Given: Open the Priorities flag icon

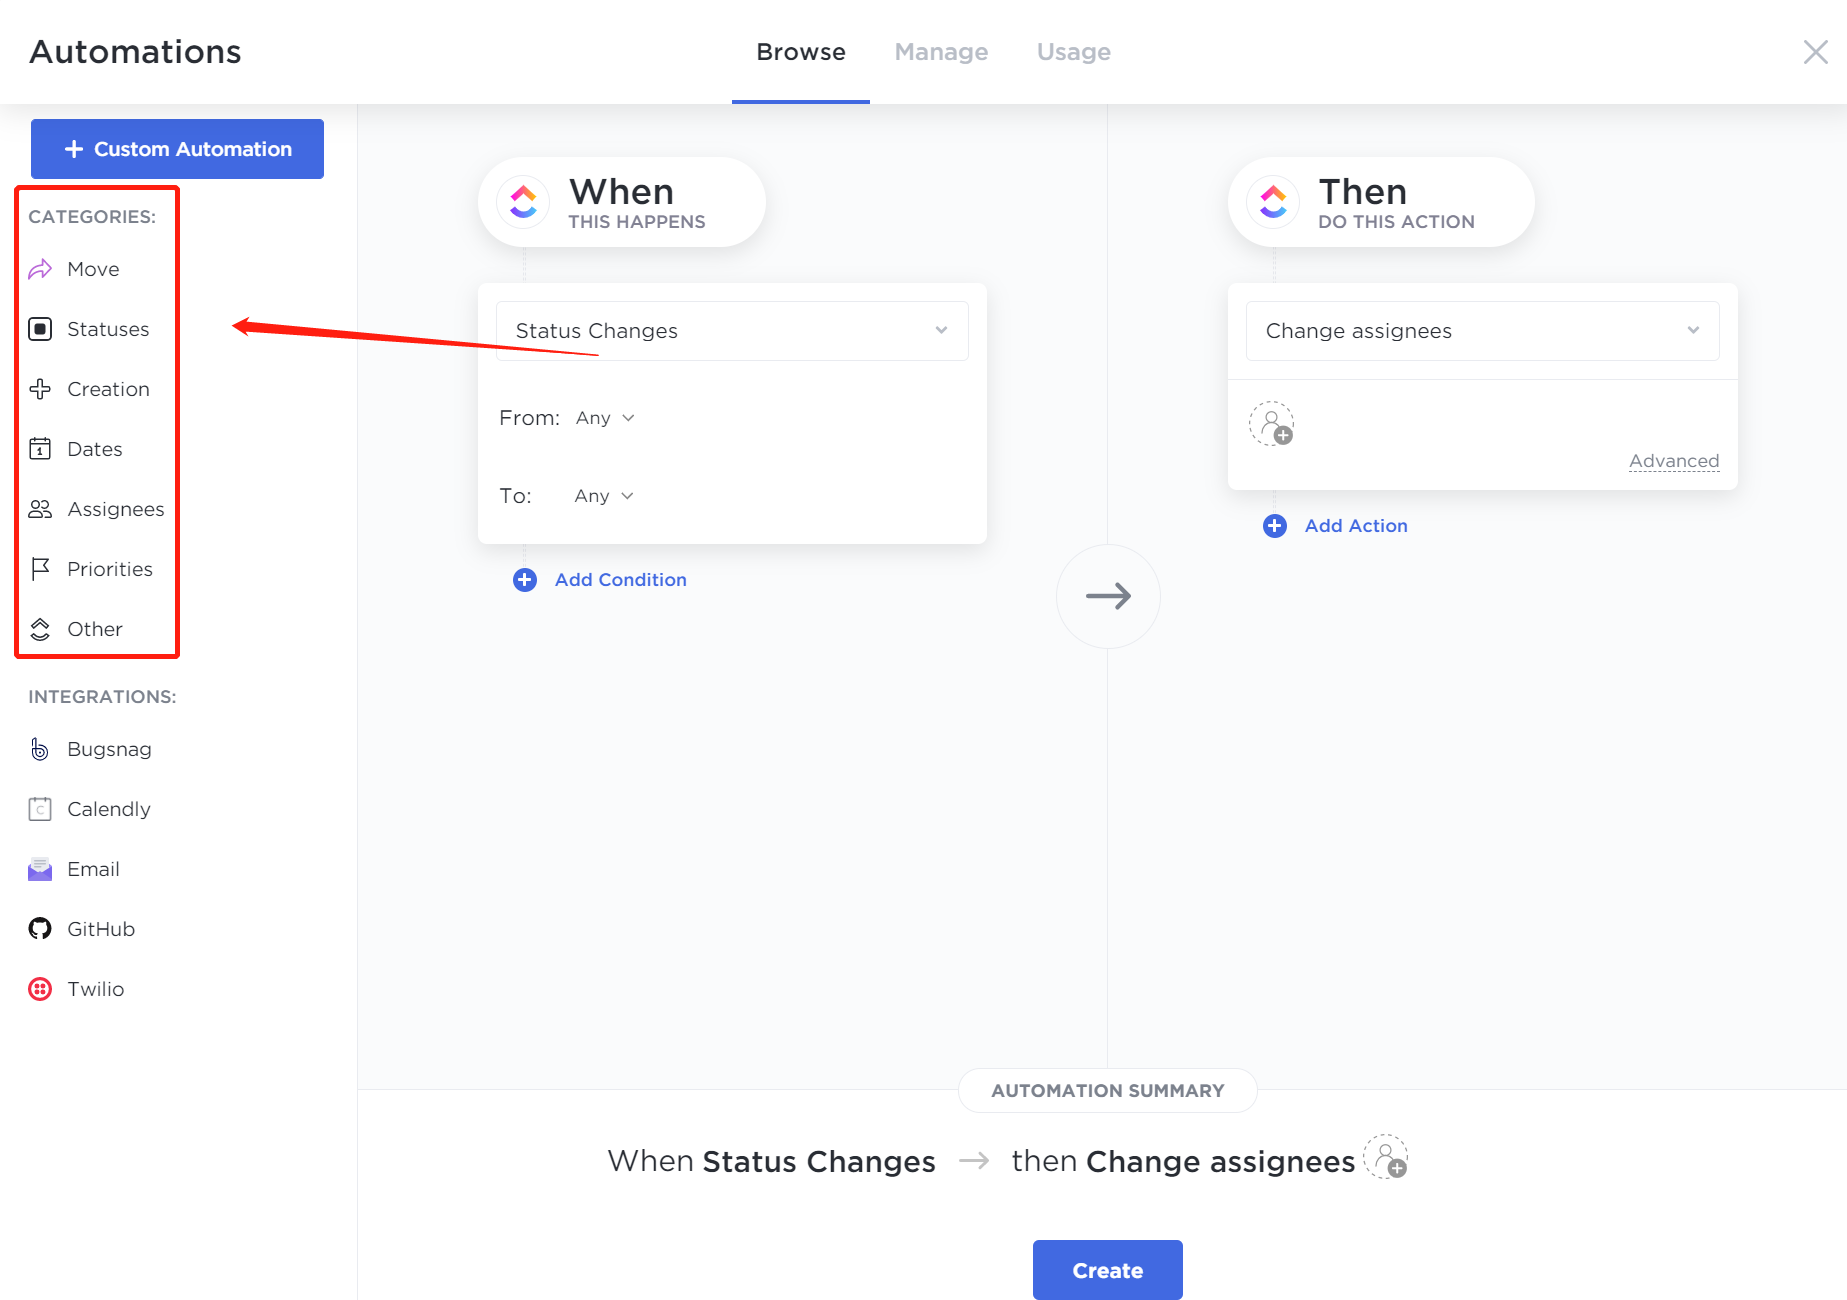Looking at the screenshot, I should click(40, 569).
